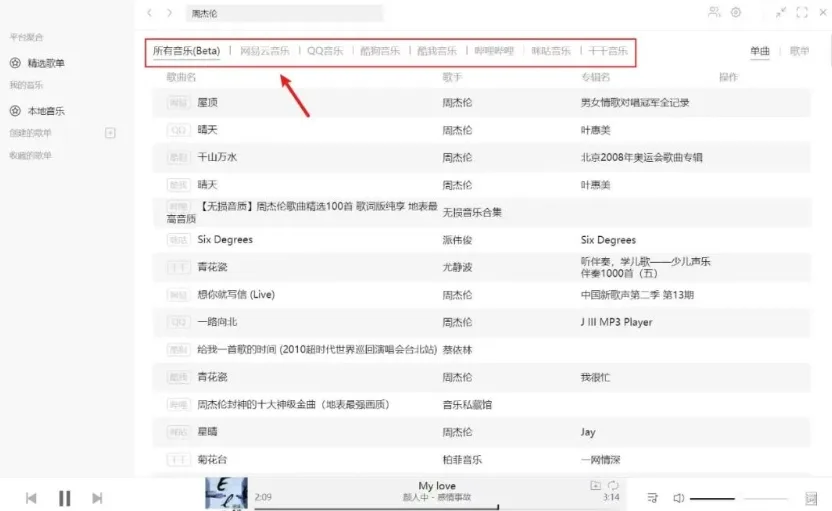The width and height of the screenshot is (832, 511).
Task: Mute with the speaker icon
Action: click(x=679, y=498)
